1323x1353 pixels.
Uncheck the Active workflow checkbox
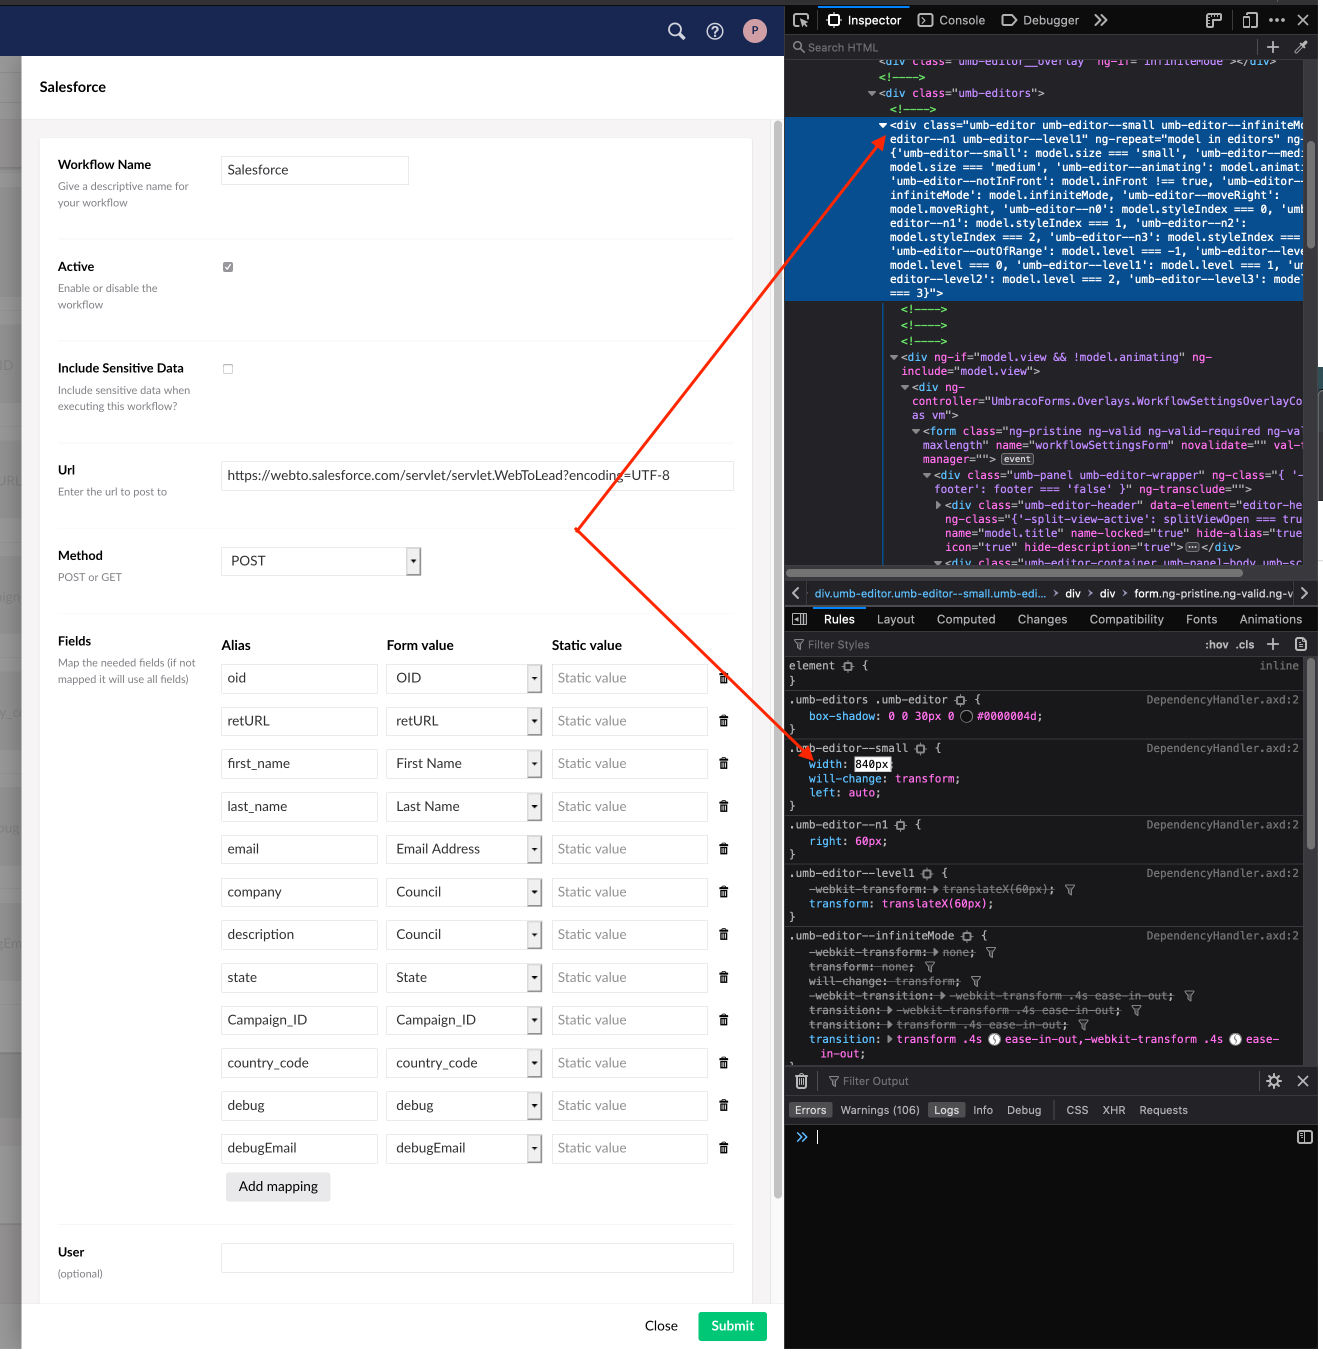[x=227, y=267]
